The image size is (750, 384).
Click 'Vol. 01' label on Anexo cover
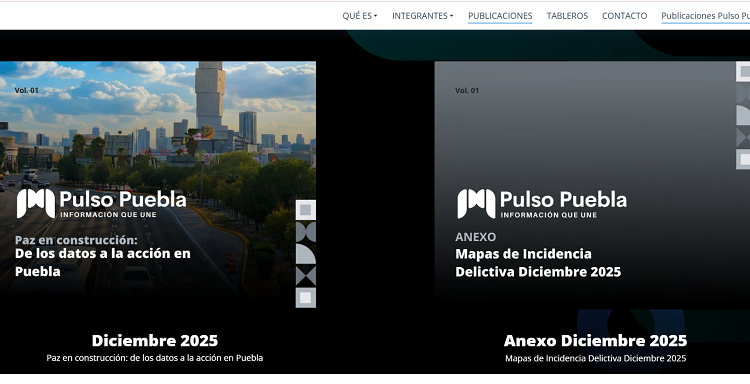coord(467,90)
